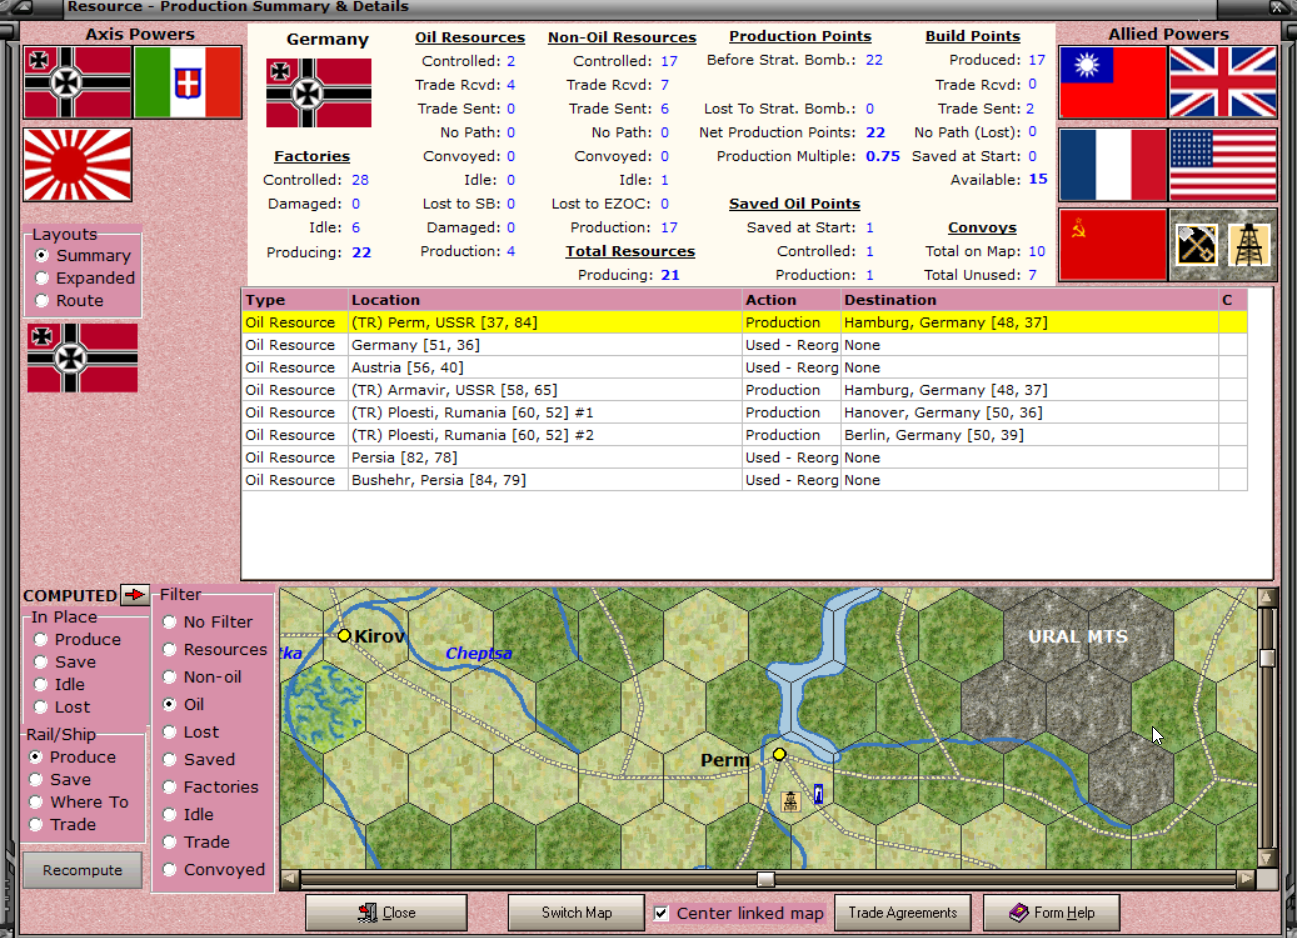Select the German flag under Axis Powers

(78, 83)
